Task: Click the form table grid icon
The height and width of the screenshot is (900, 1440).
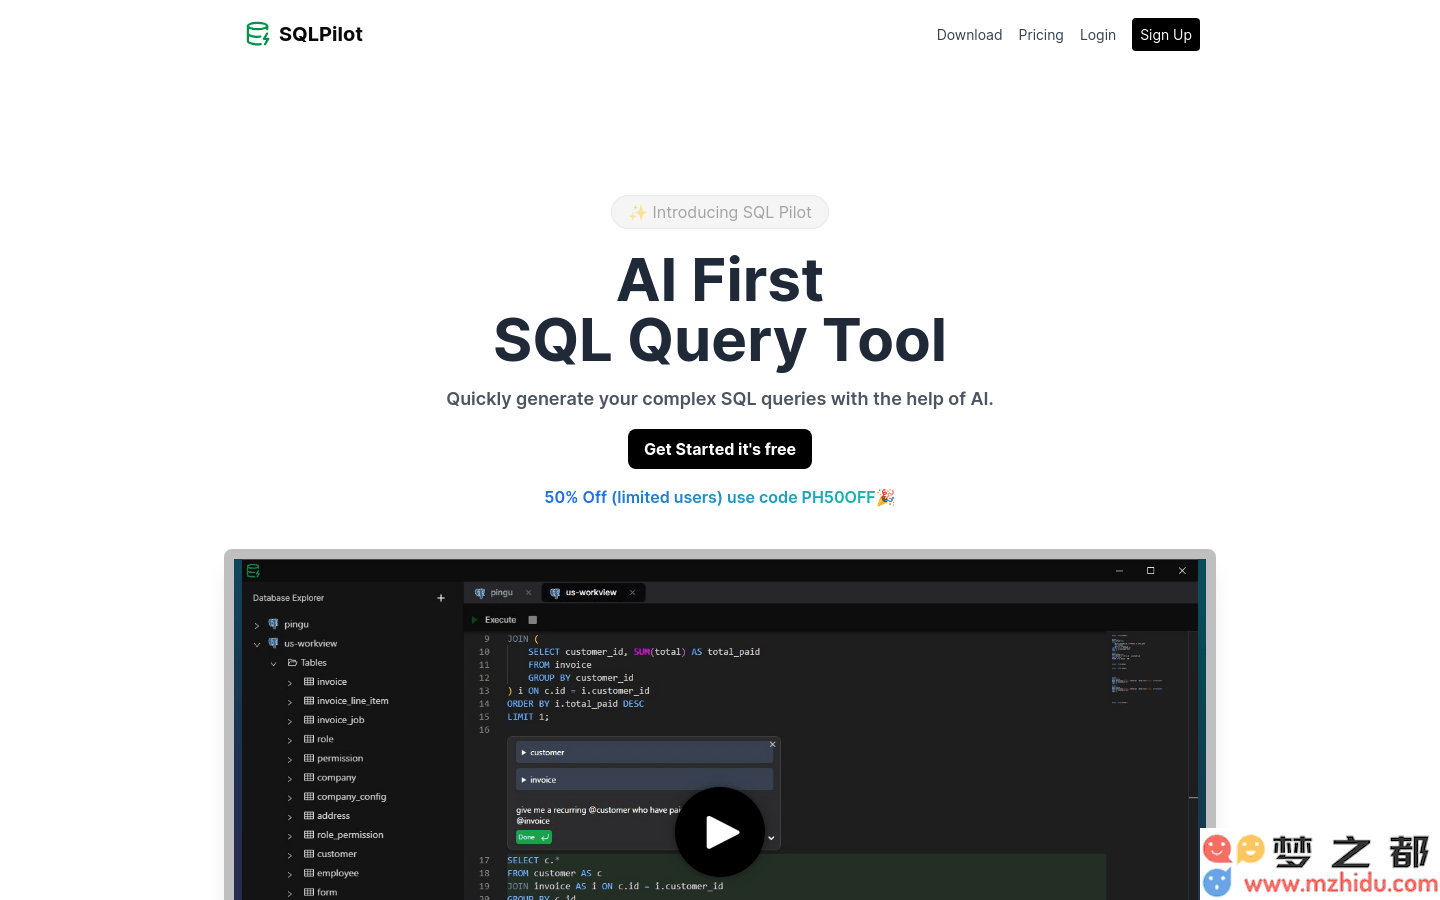Action: pyautogui.click(x=309, y=892)
